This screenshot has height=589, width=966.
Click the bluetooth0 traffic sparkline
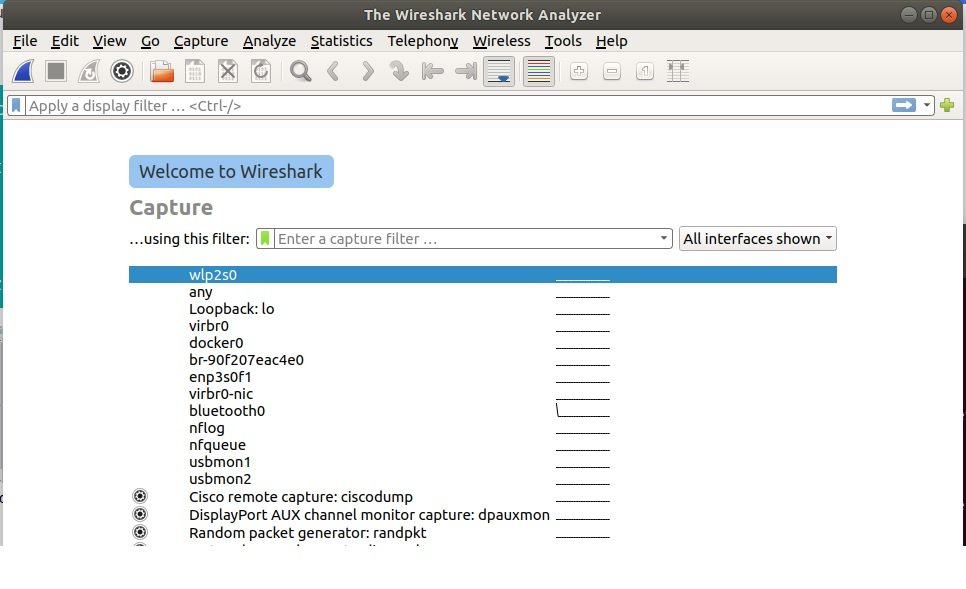pyautogui.click(x=582, y=411)
